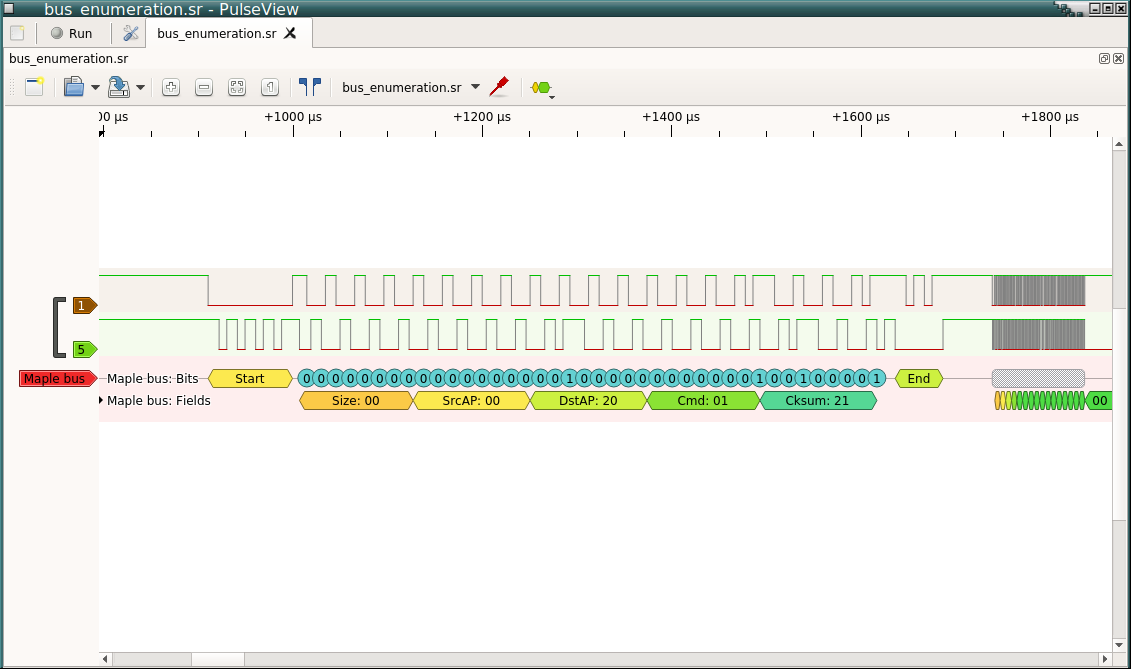Click the group bracket for channels 1 and 5
This screenshot has width=1131, height=669.
[x=58, y=327]
